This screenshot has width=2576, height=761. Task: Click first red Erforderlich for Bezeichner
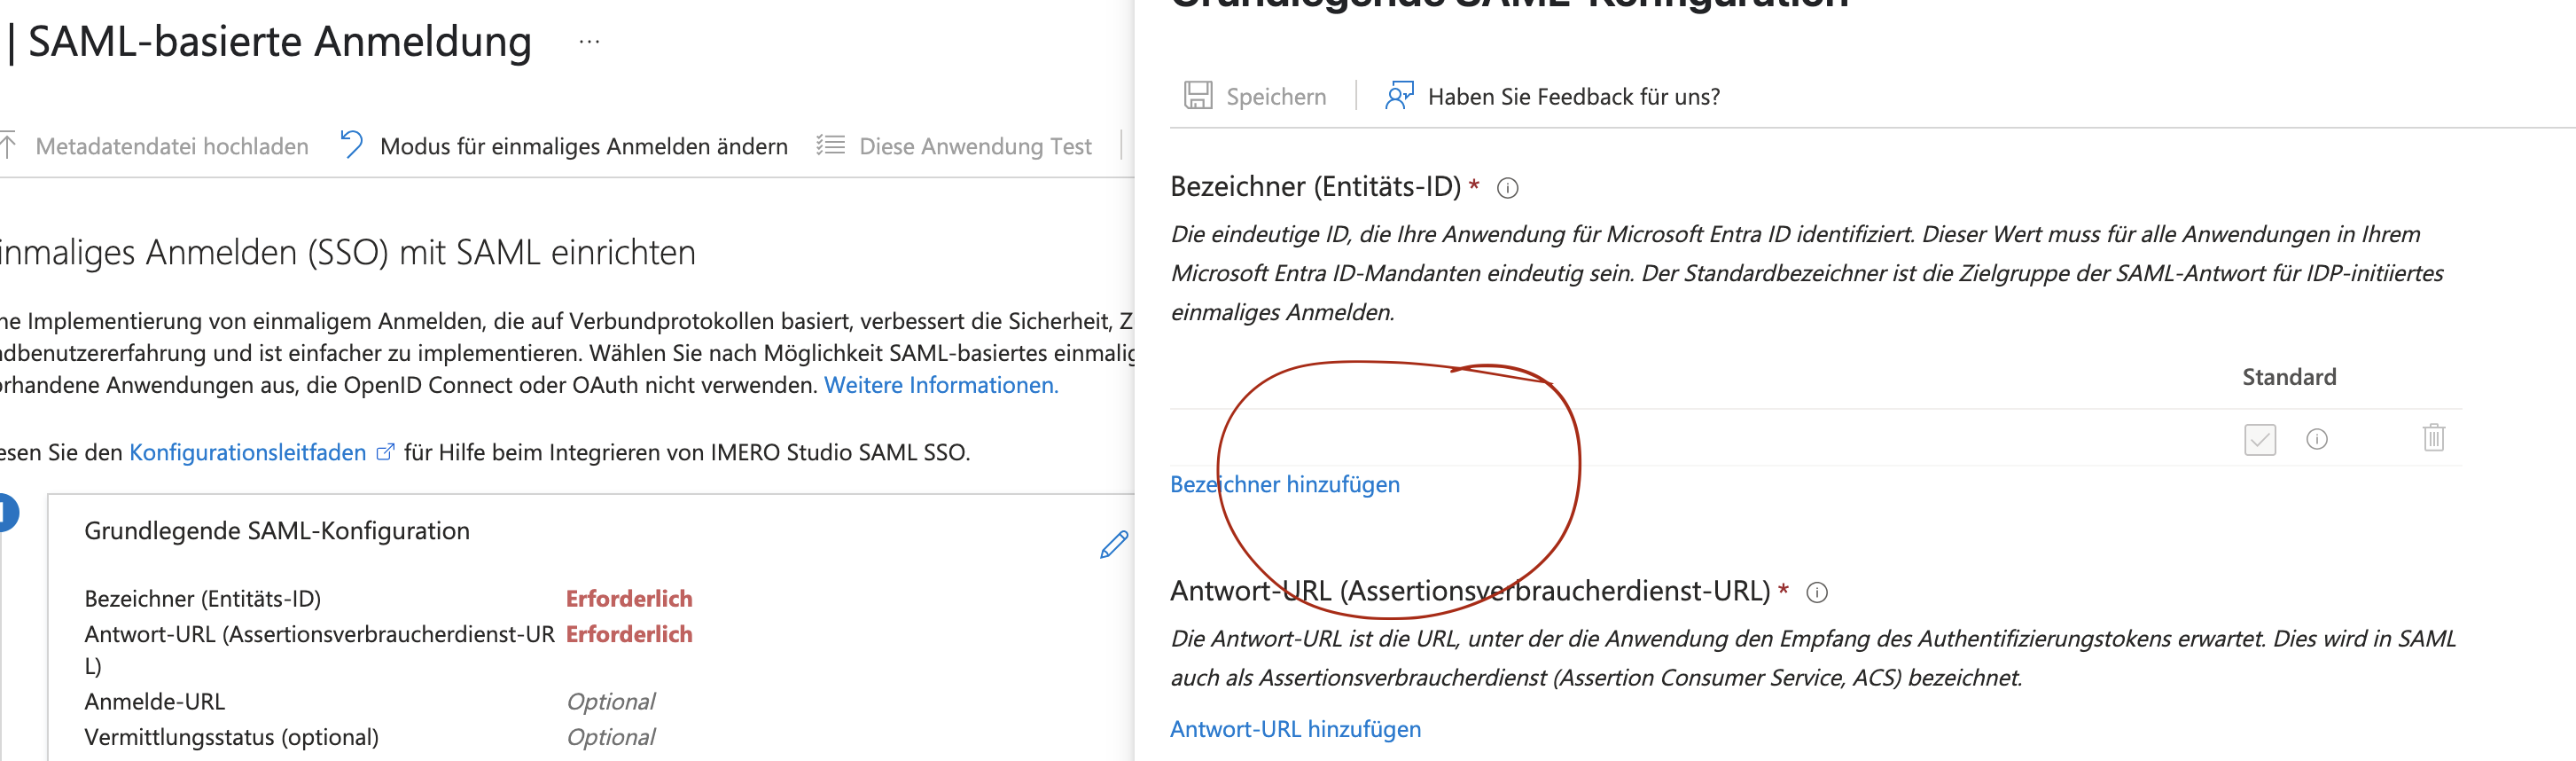(629, 598)
